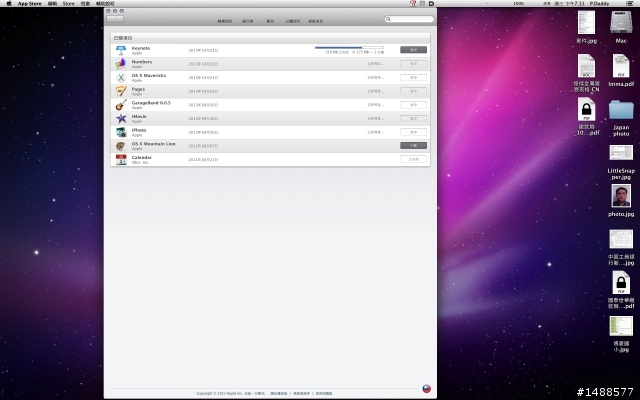Image resolution: width=640 pixels, height=400 pixels.
Task: Go back using the back arrow button
Action: tap(111, 19)
